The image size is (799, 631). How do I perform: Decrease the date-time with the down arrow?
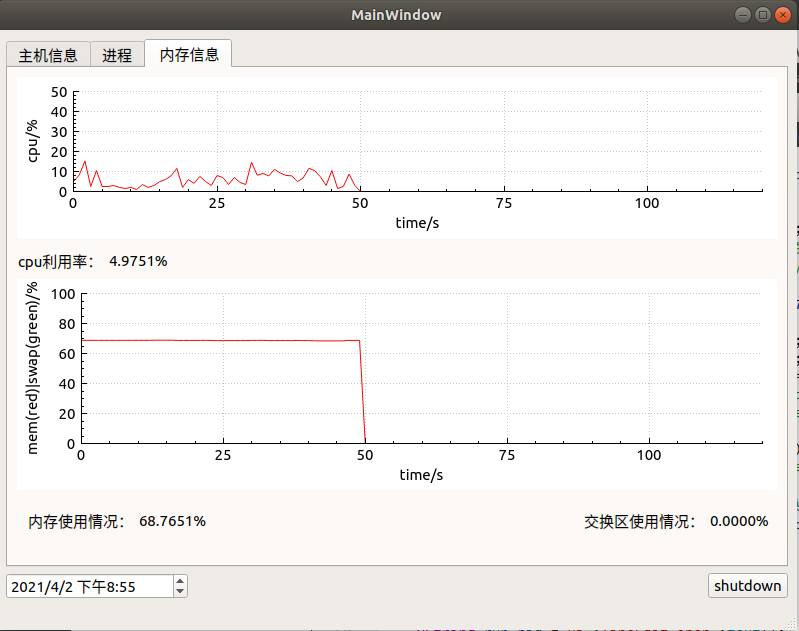coord(180,591)
